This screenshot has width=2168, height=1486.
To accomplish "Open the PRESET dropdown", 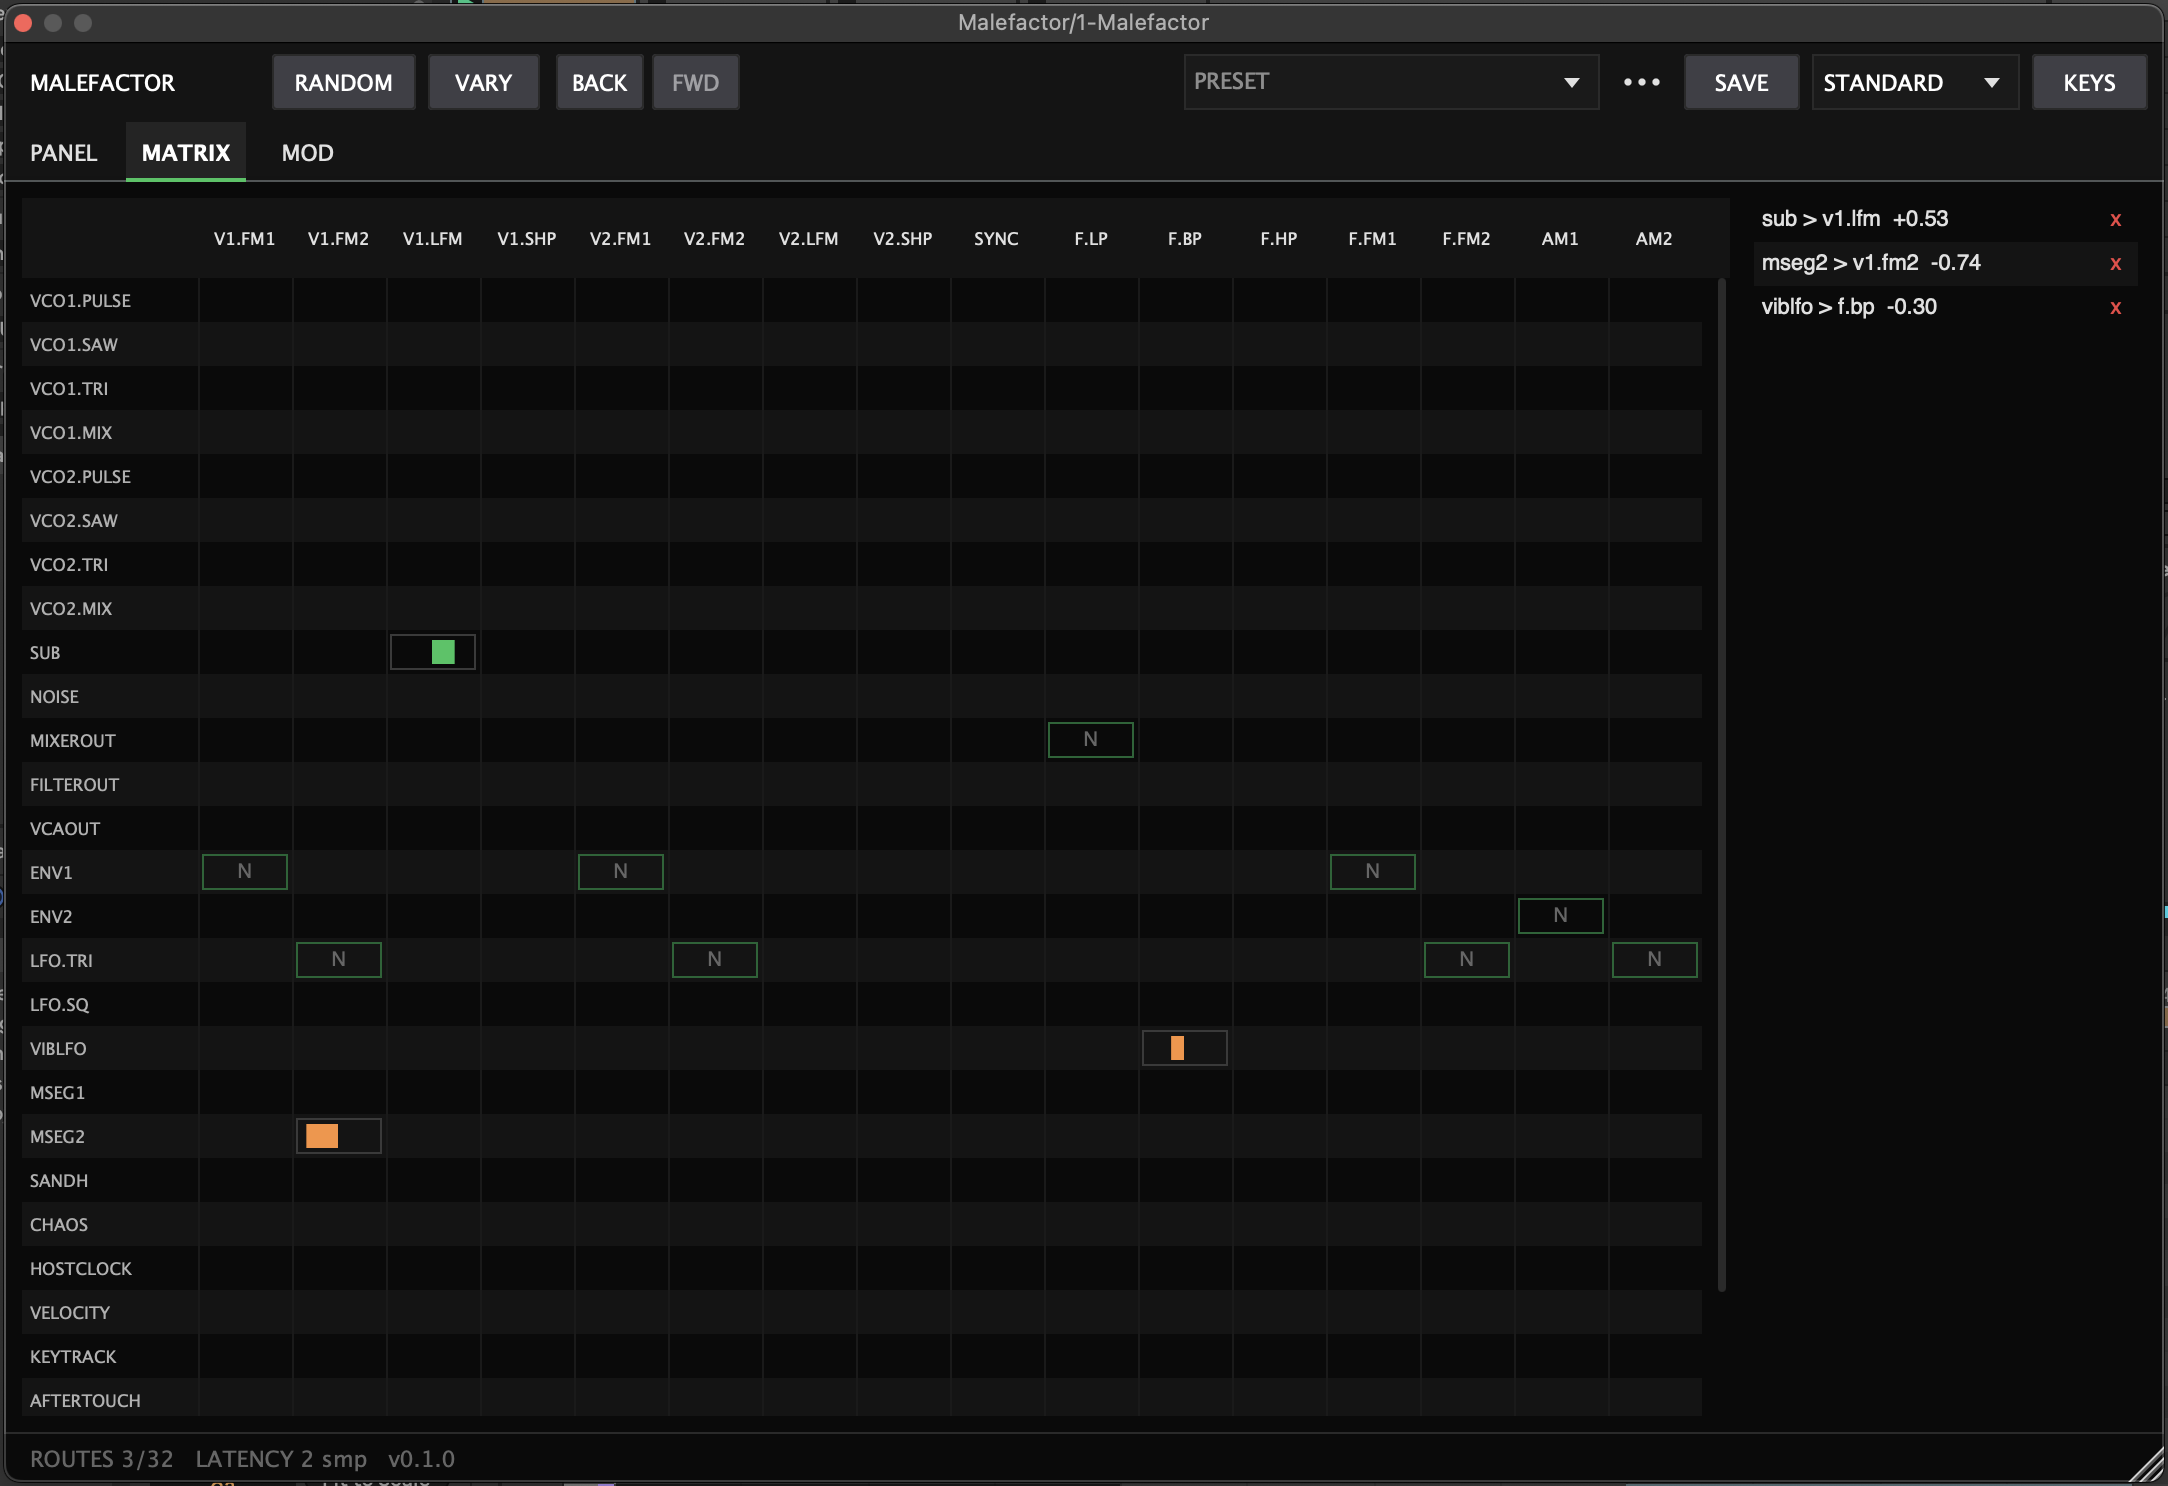I will (x=1391, y=82).
